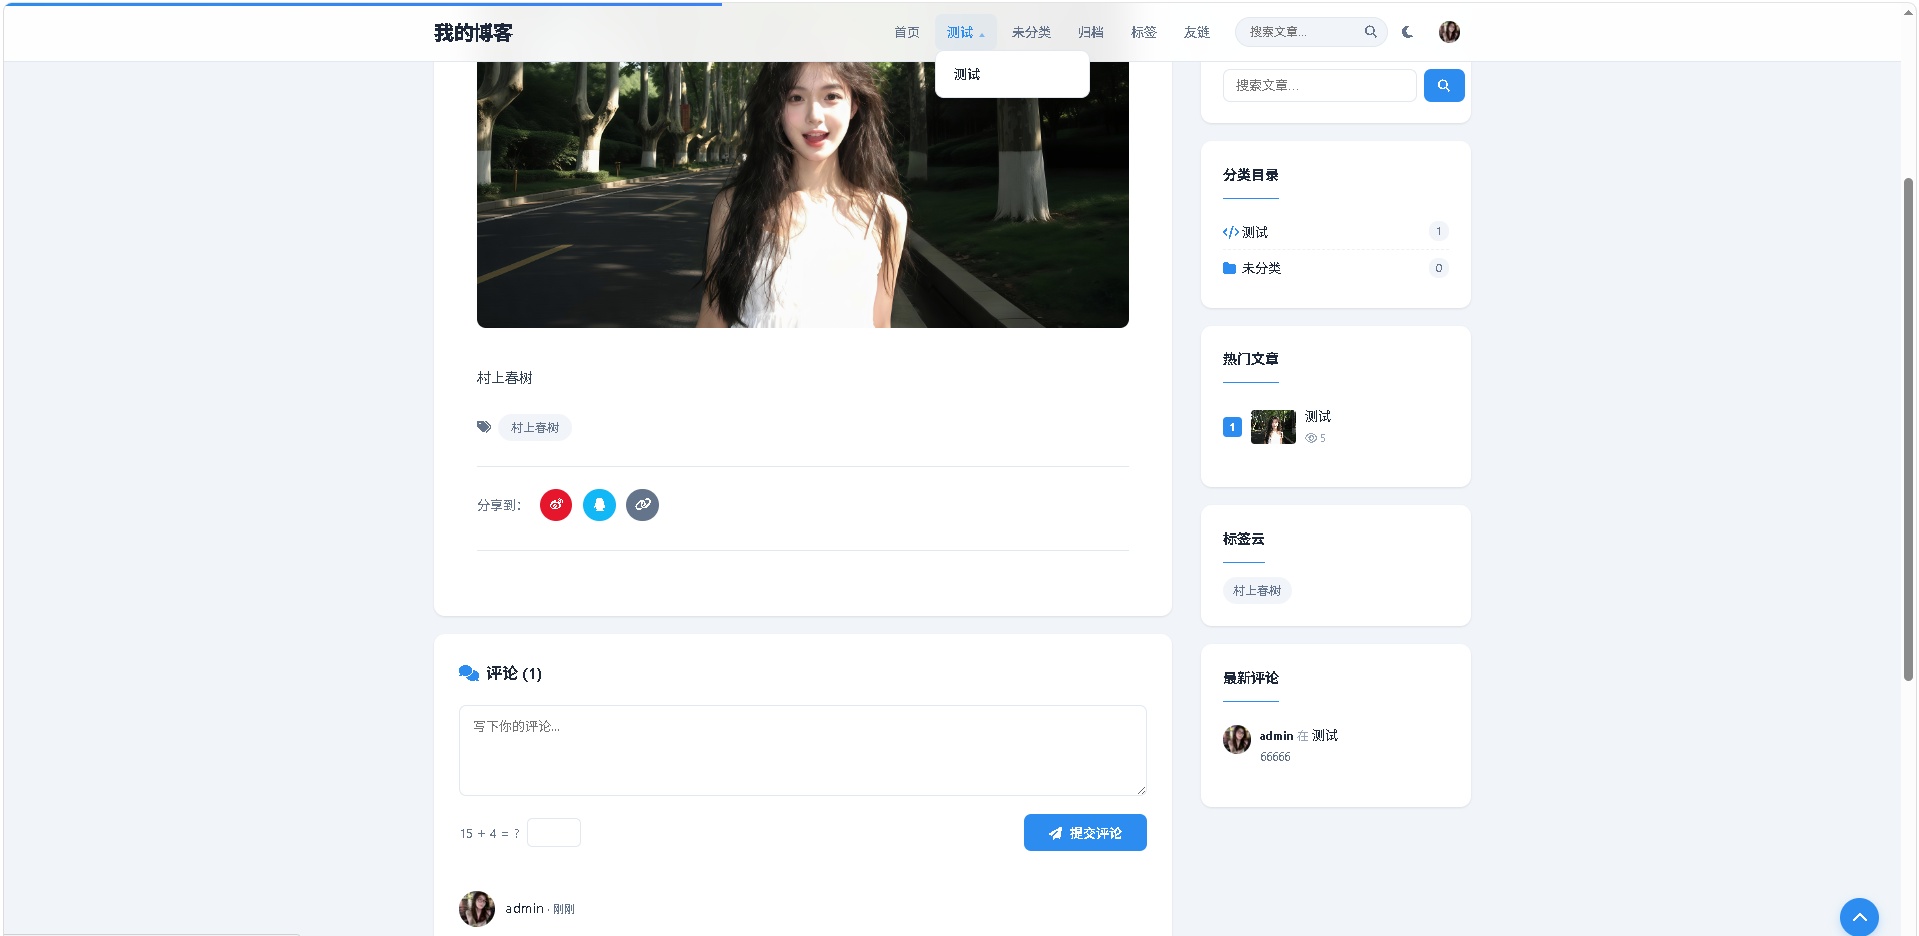Click the rank 1 badge in hot articles
Screen dimensions: 1919x936
[x=1232, y=427]
